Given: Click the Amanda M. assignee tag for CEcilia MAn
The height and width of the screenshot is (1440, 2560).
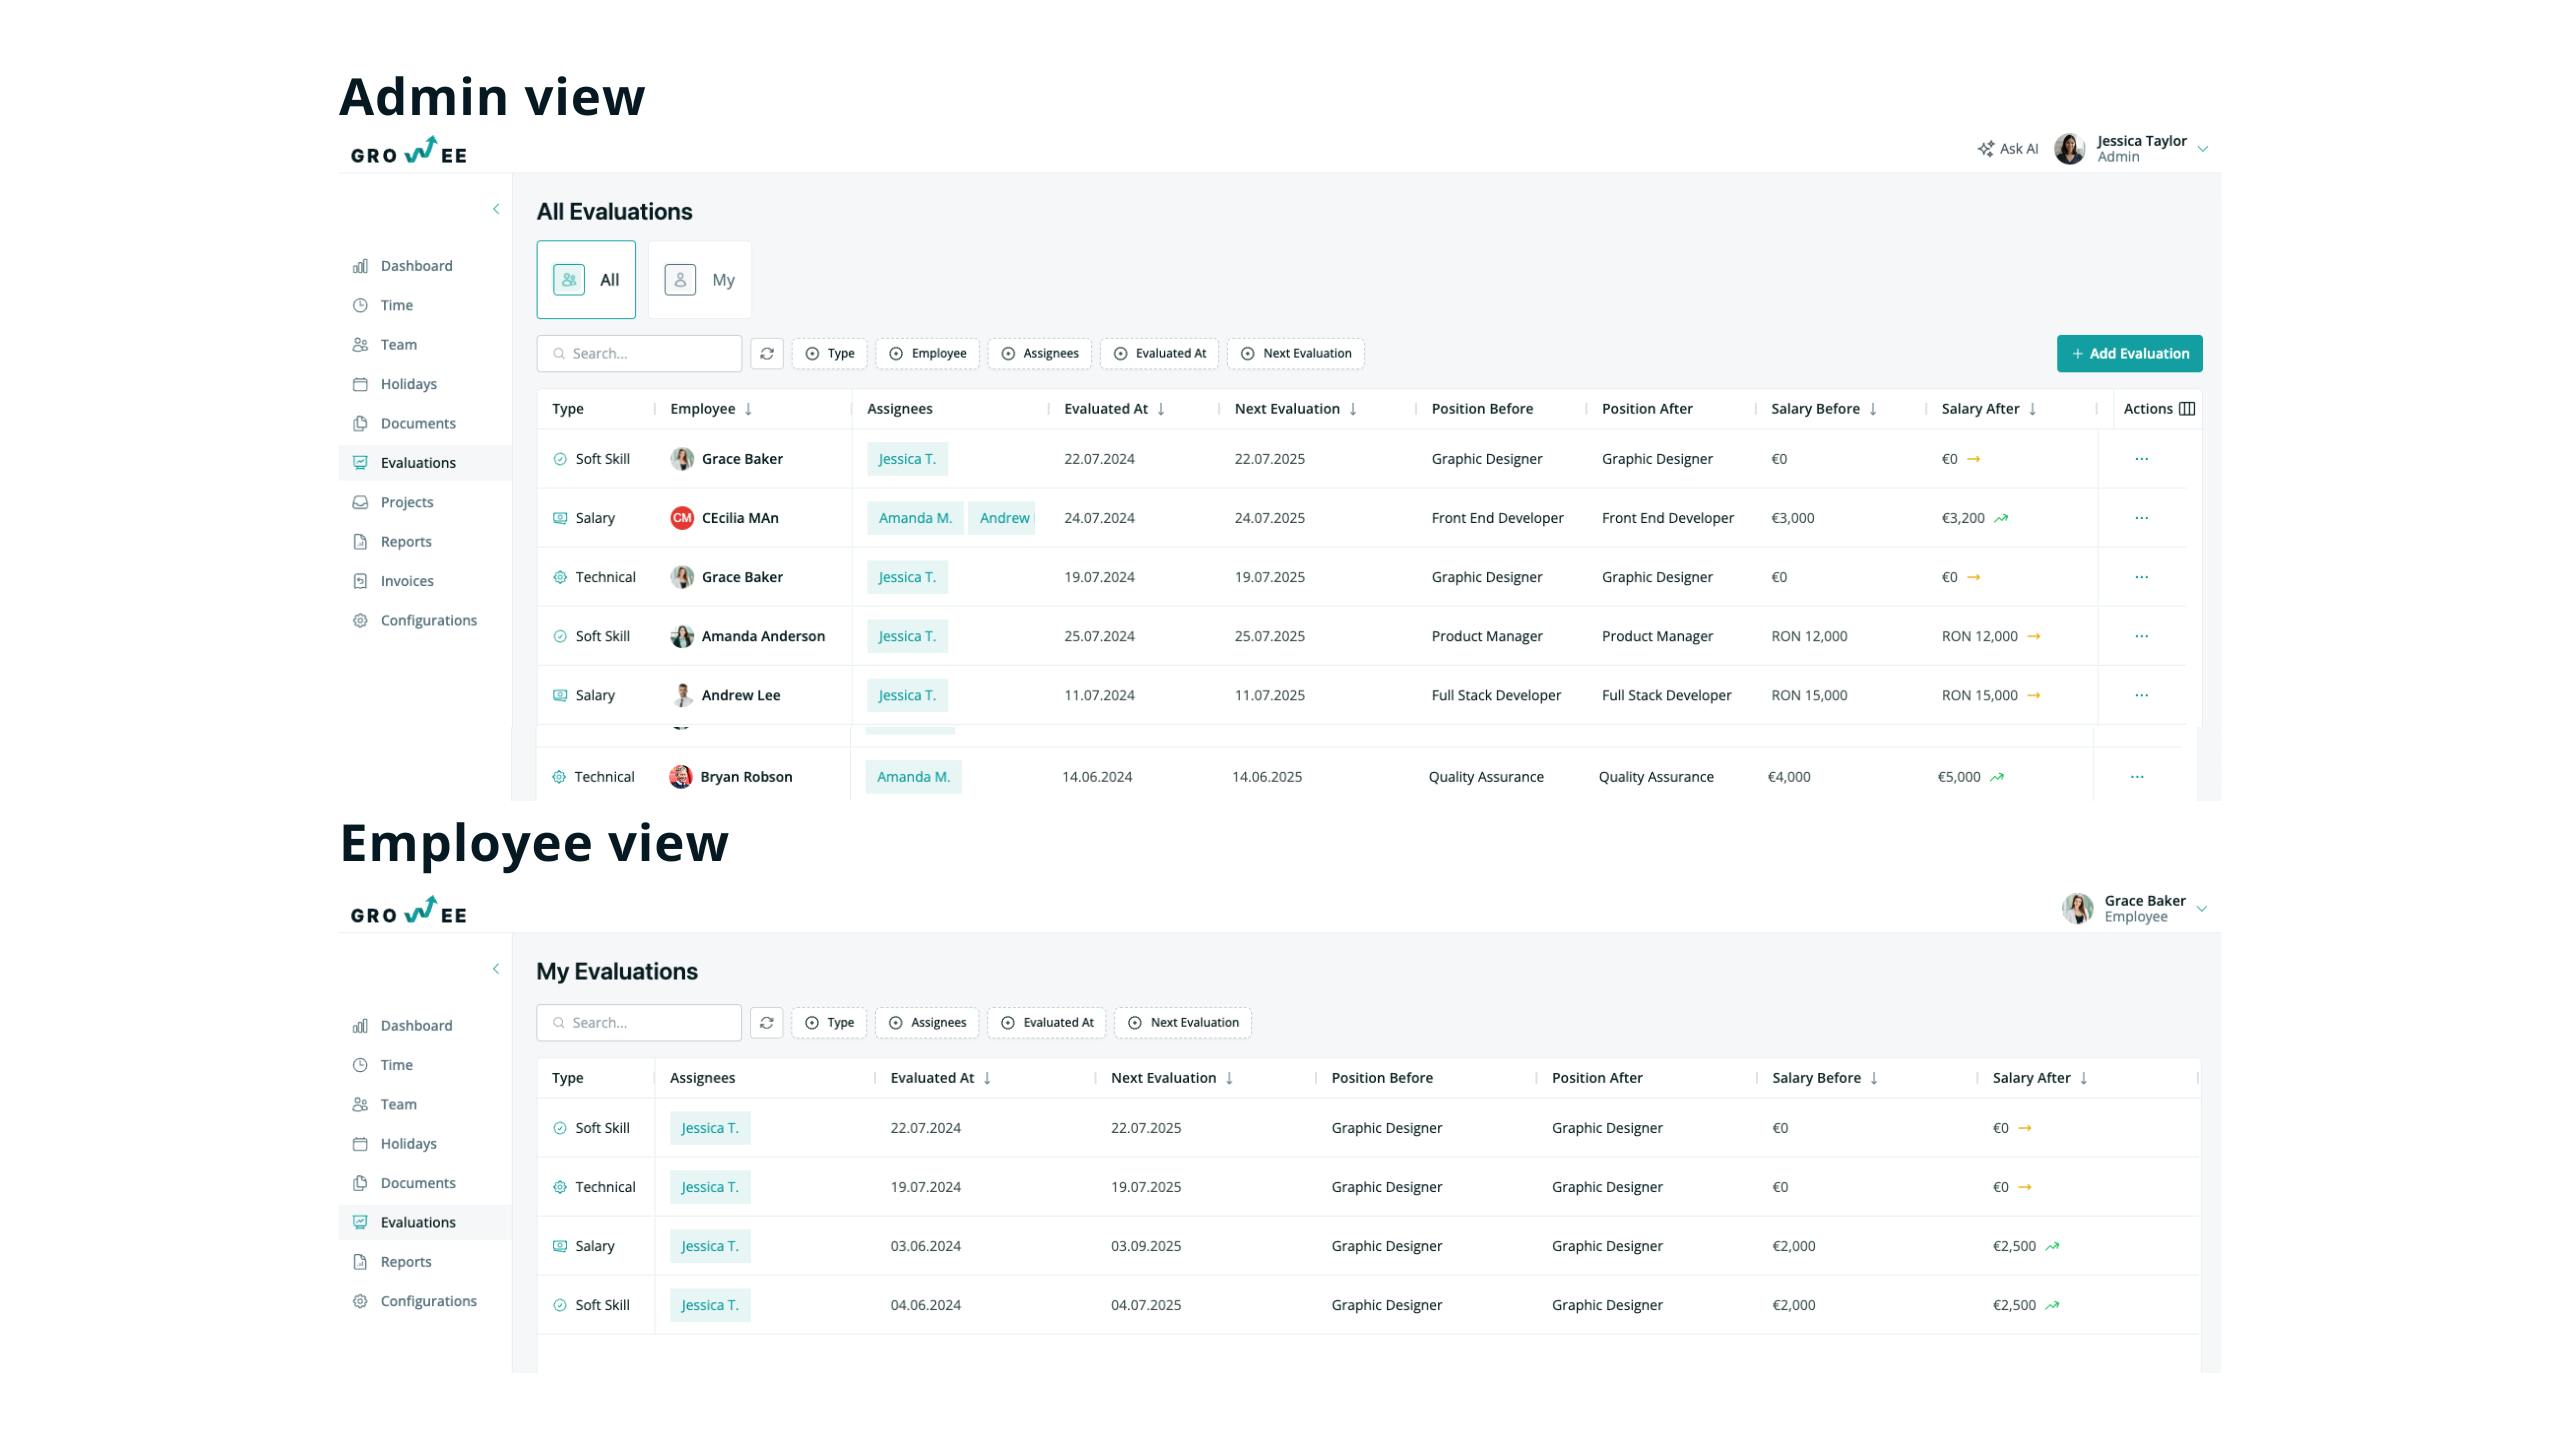Looking at the screenshot, I should [x=915, y=518].
